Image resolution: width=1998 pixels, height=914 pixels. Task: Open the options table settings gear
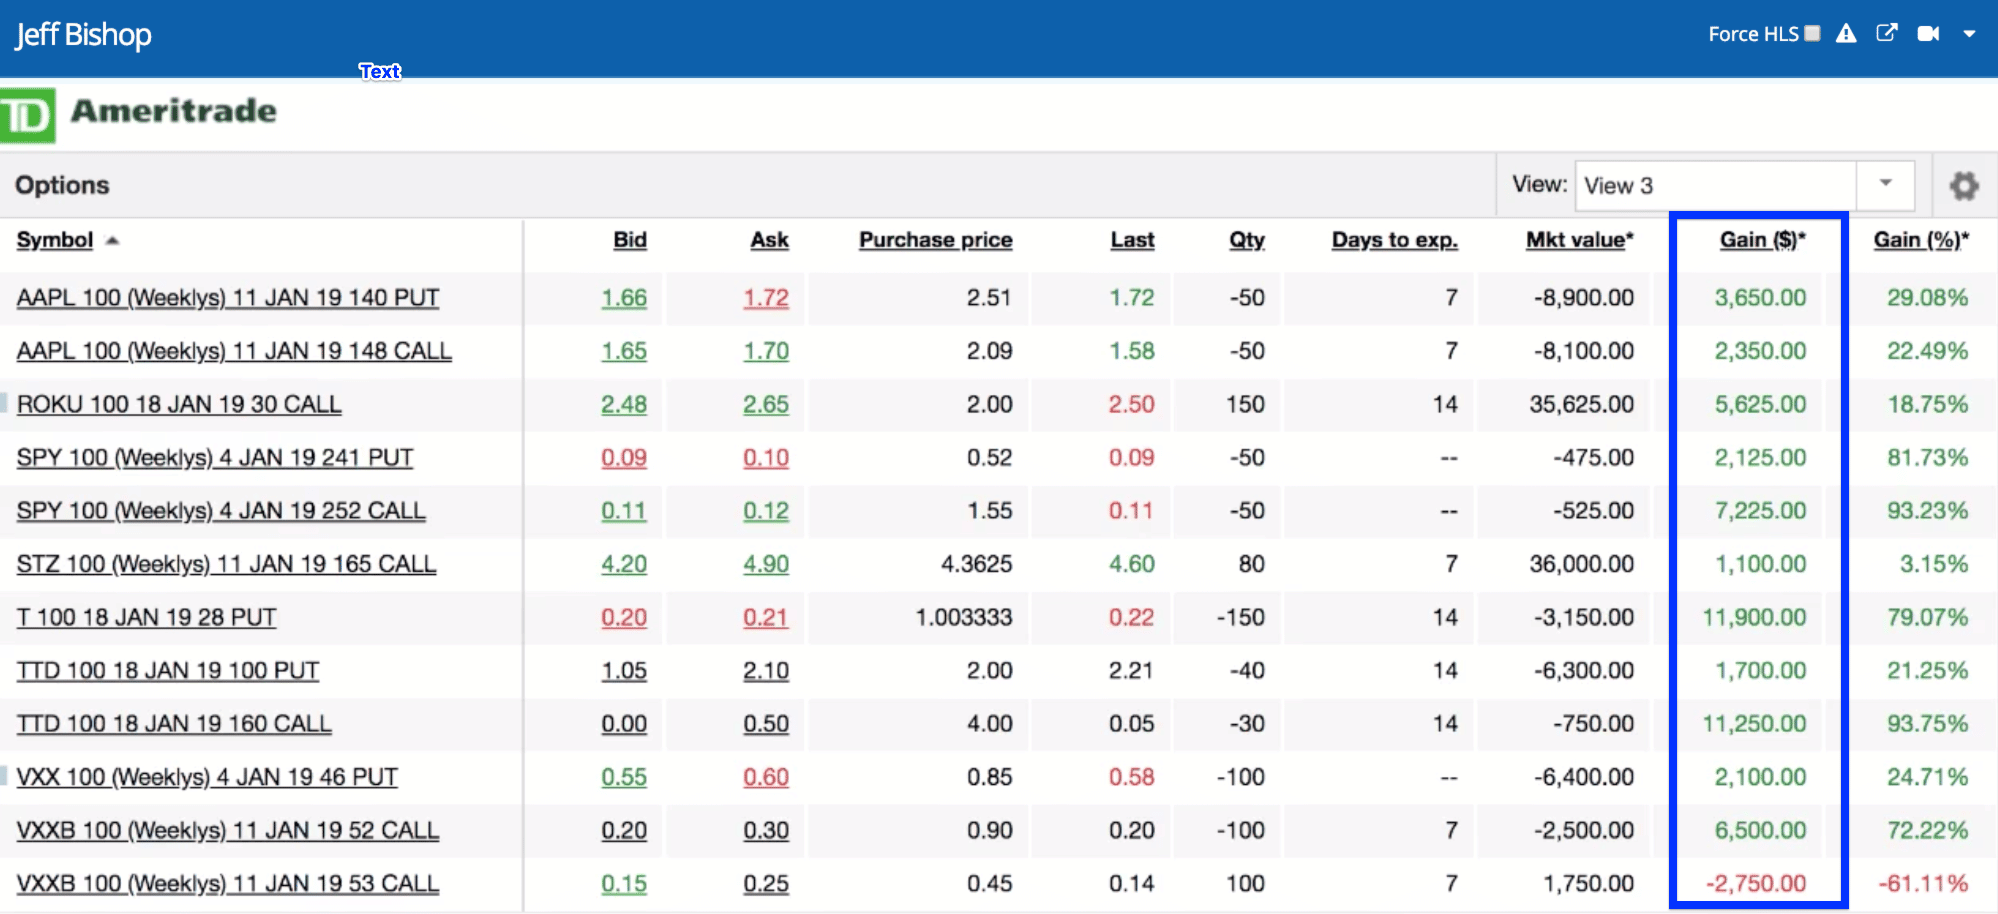(1963, 186)
